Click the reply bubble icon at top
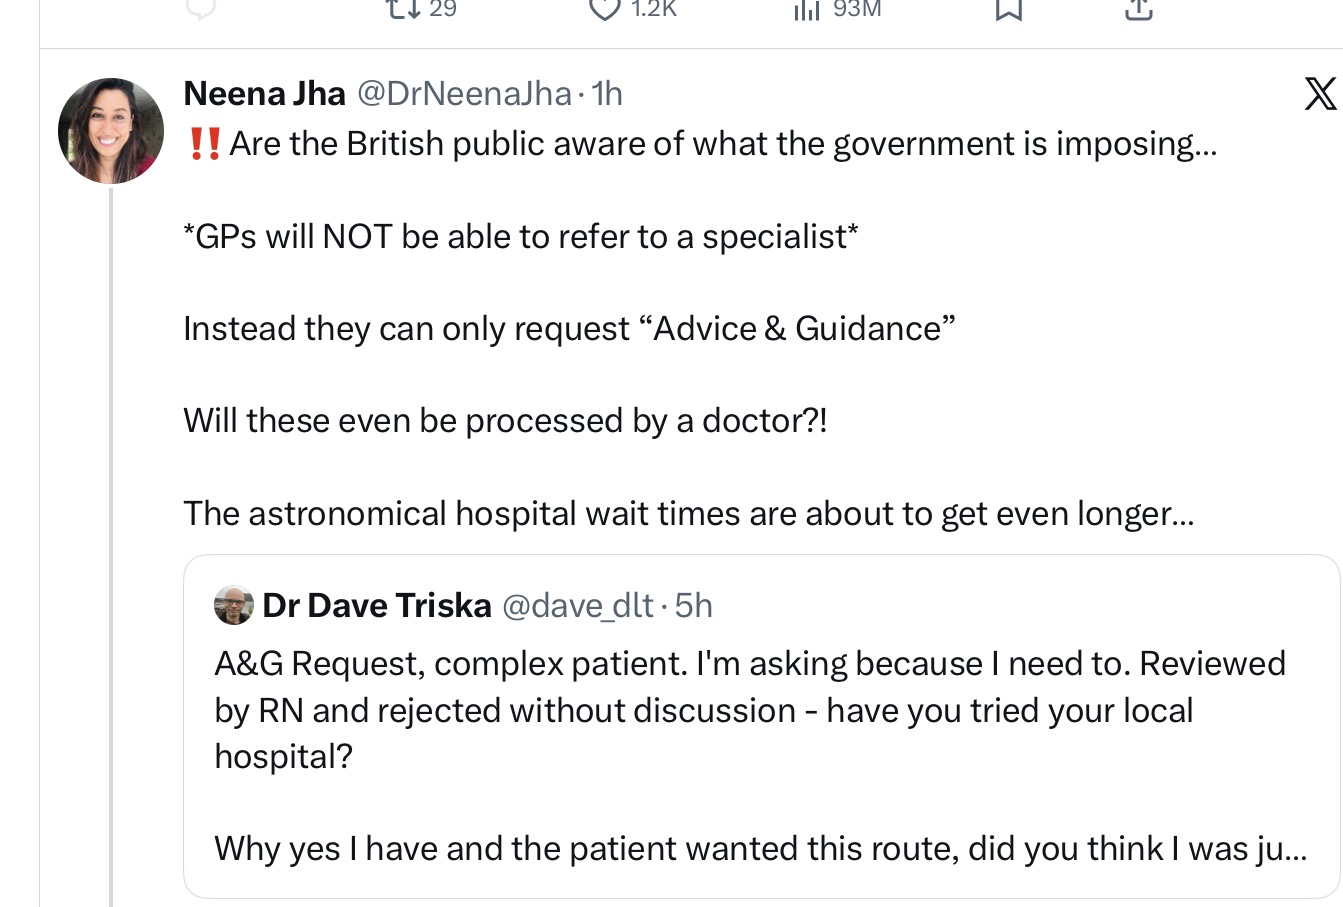Viewport: 1343px width, 907px height. click(202, 8)
